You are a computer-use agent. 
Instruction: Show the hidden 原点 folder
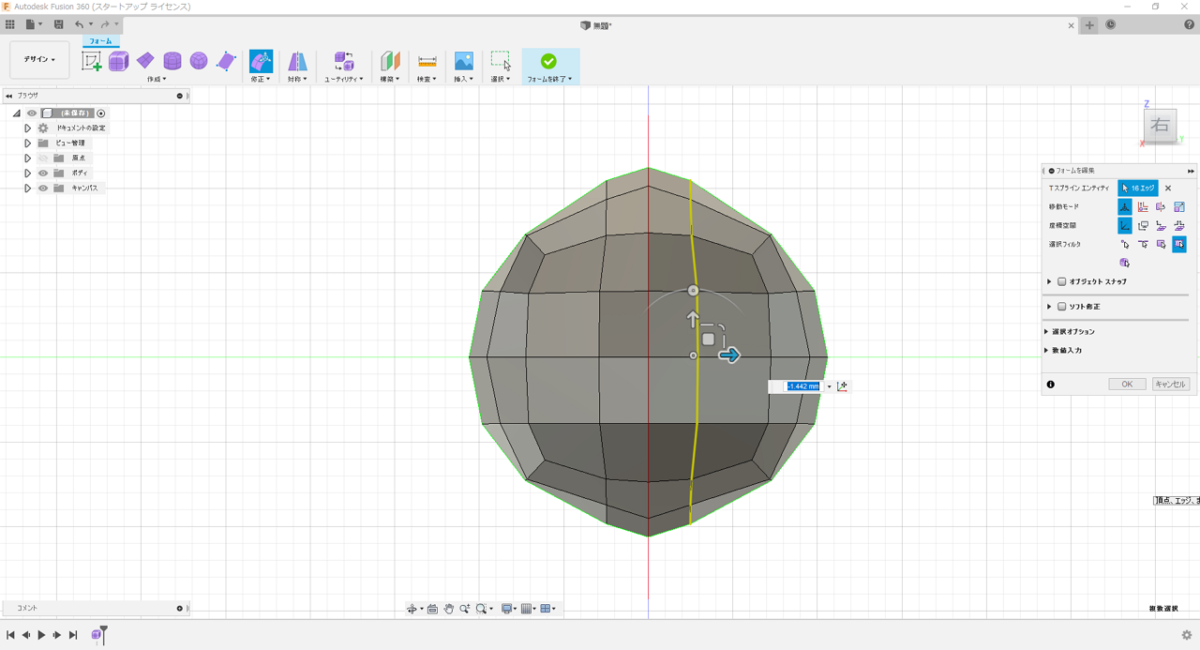(43, 158)
